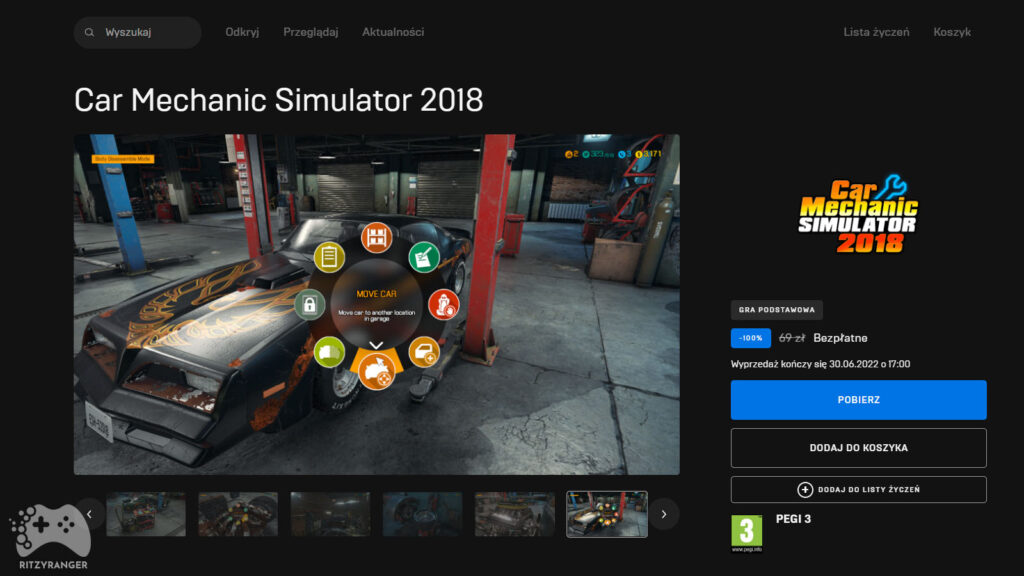Click the gray padlock icon in radial menu
This screenshot has height=576, width=1024.
pos(309,304)
